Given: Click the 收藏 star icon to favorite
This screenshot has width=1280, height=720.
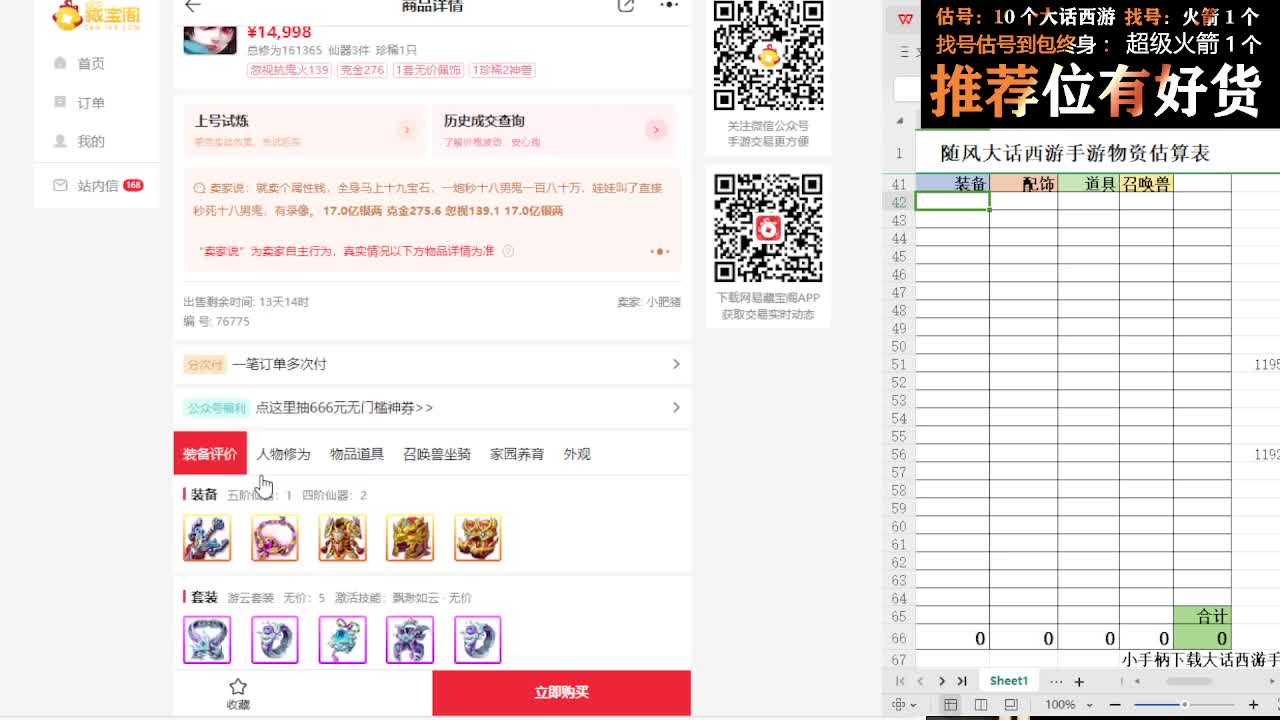Looking at the screenshot, I should pos(237,687).
